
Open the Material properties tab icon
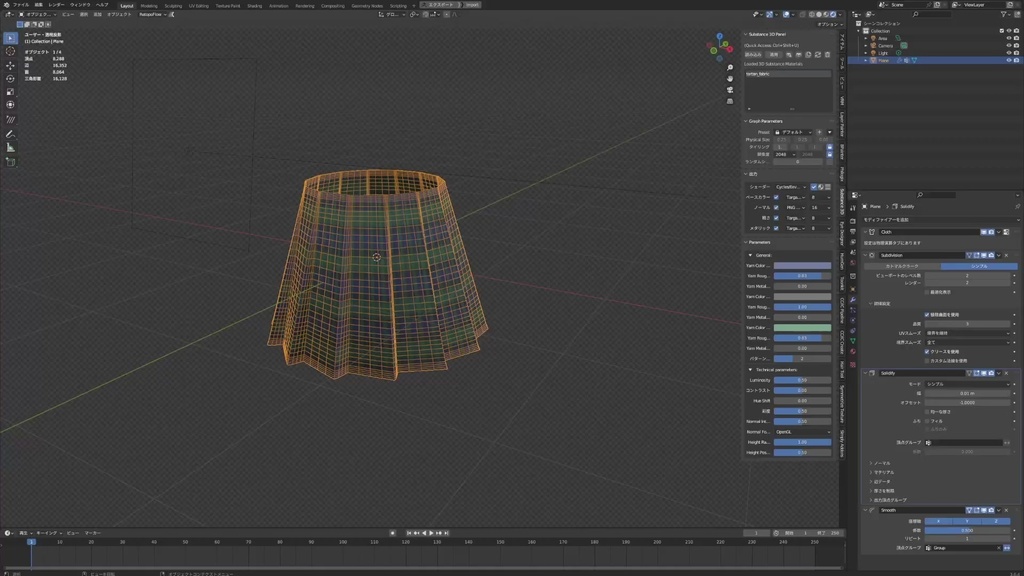pos(853,351)
